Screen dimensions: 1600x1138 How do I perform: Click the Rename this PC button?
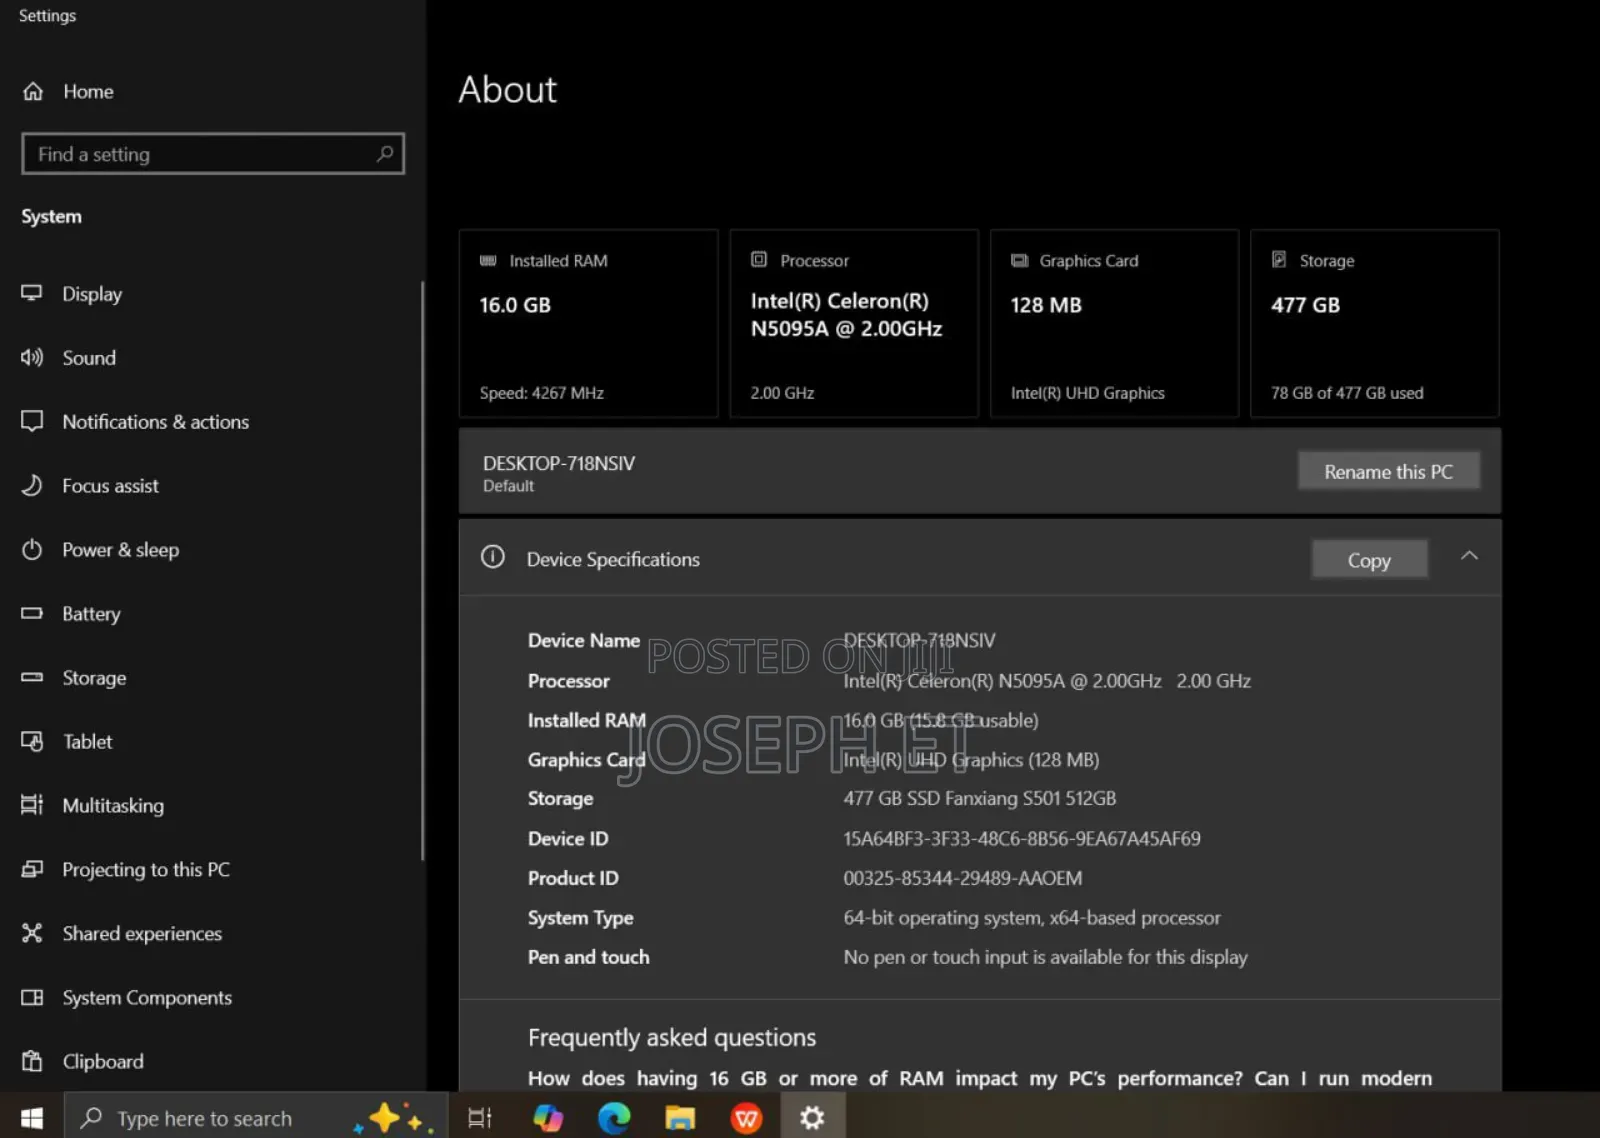coord(1389,470)
